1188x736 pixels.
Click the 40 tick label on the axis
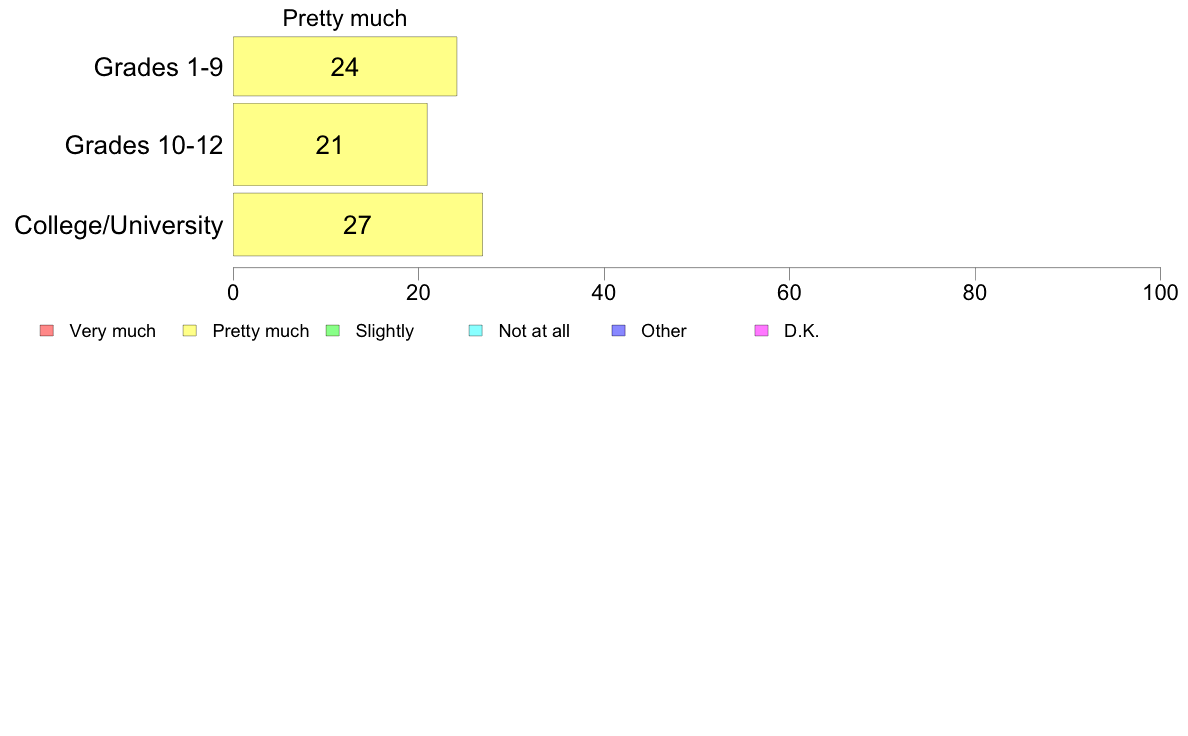[604, 292]
